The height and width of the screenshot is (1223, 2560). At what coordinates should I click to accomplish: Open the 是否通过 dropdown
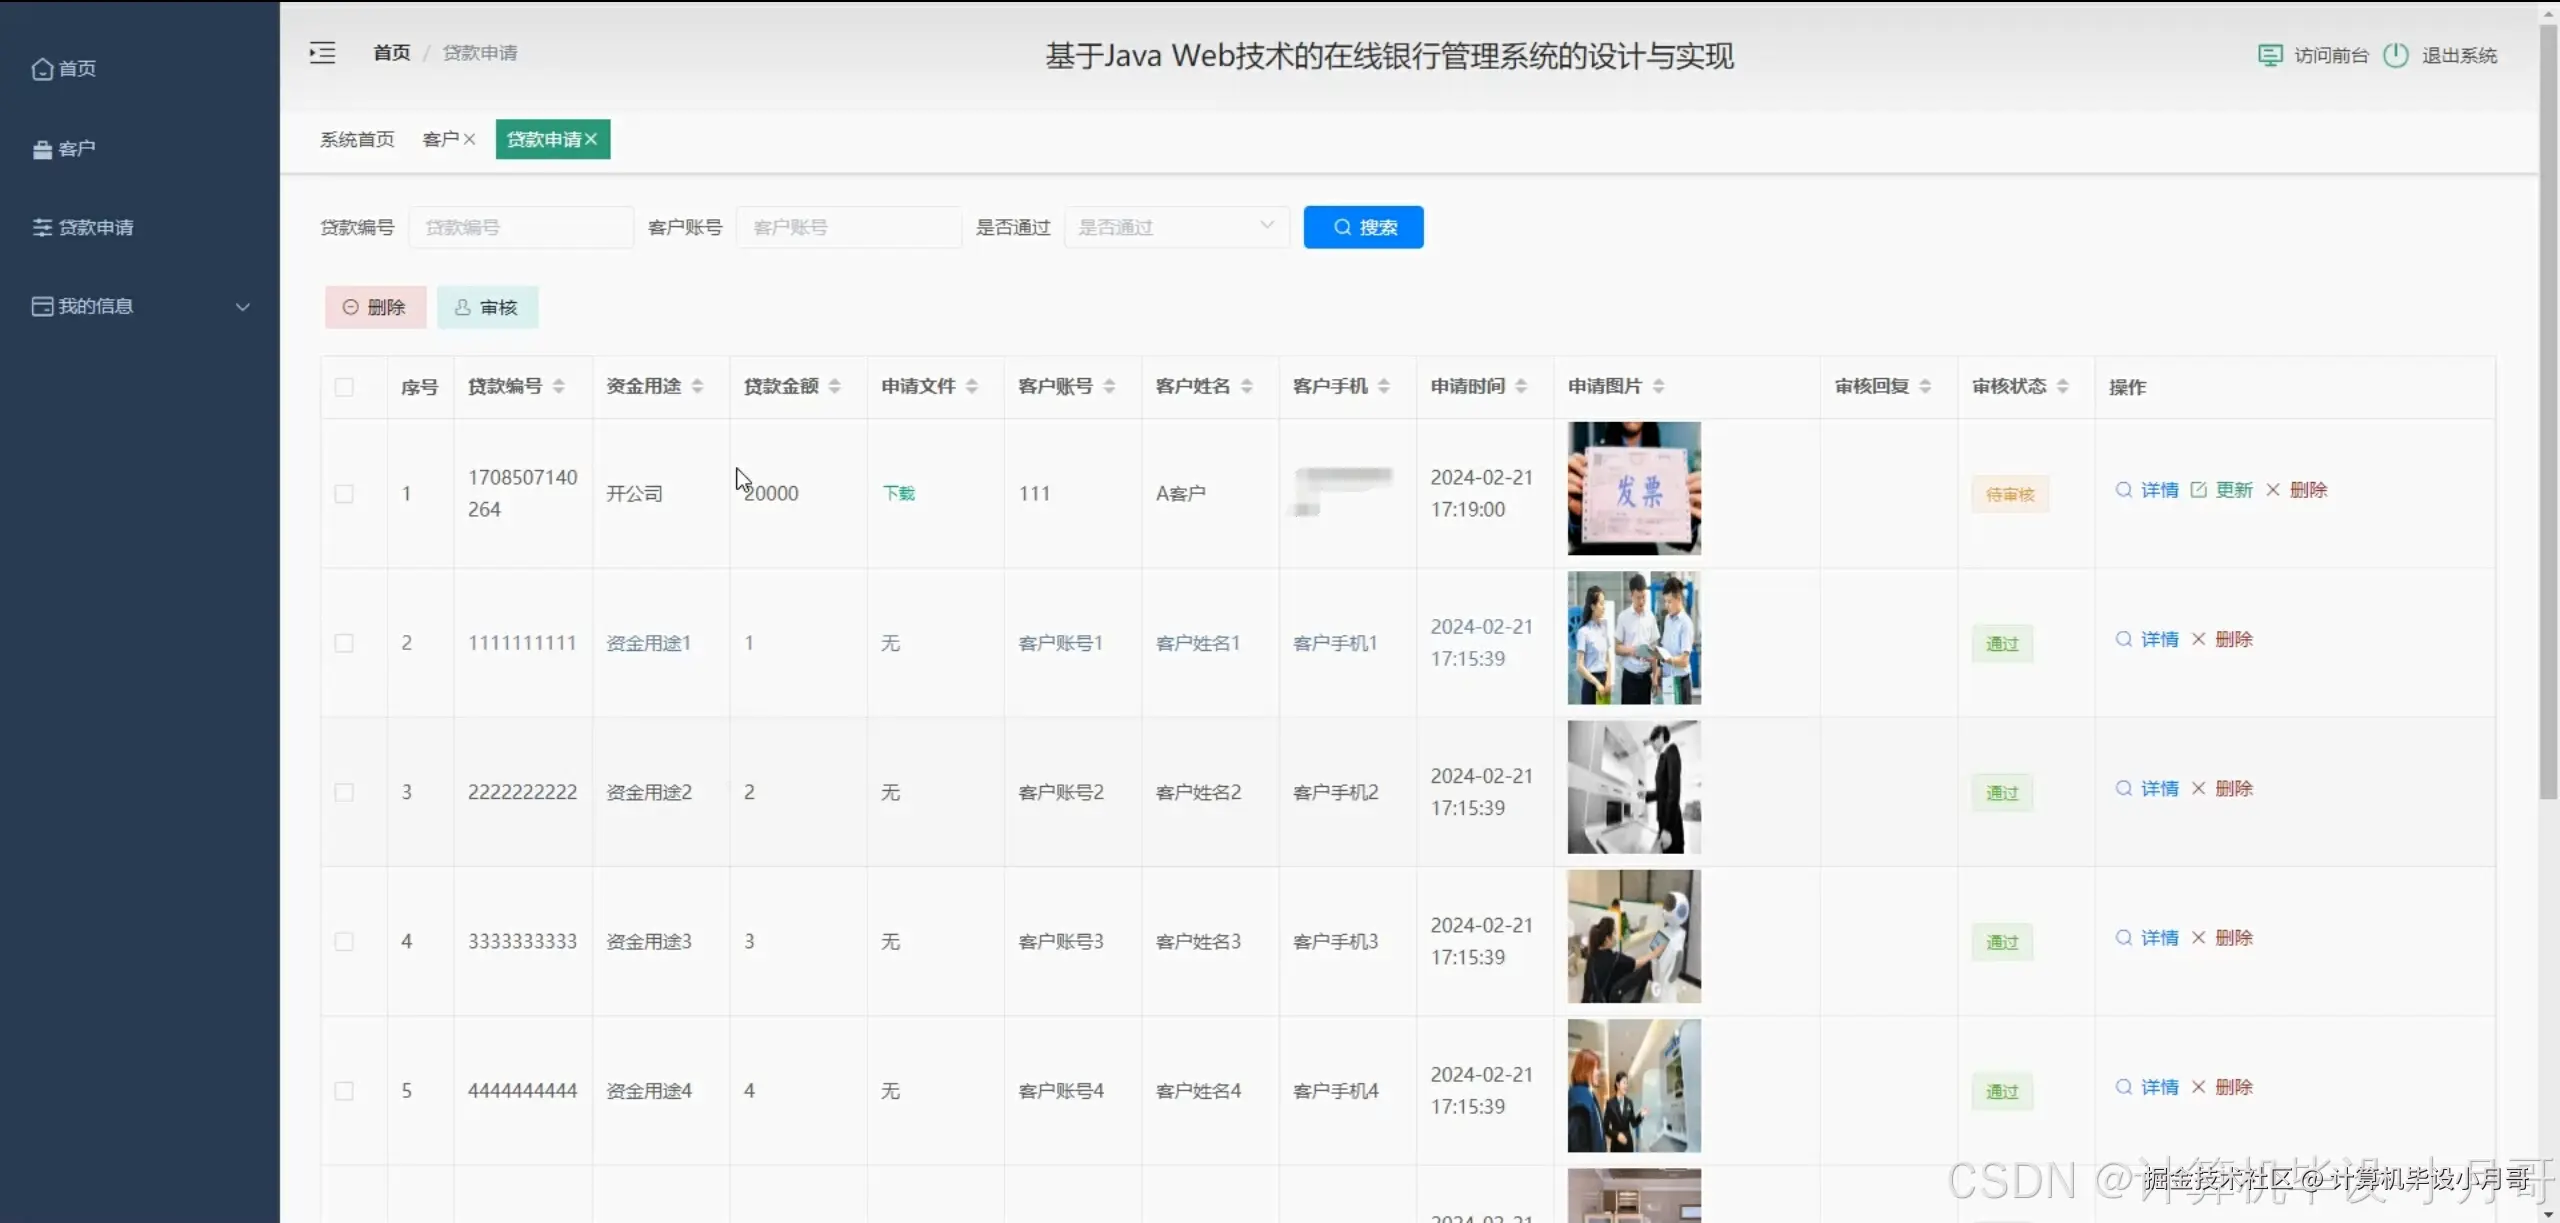(x=1175, y=227)
